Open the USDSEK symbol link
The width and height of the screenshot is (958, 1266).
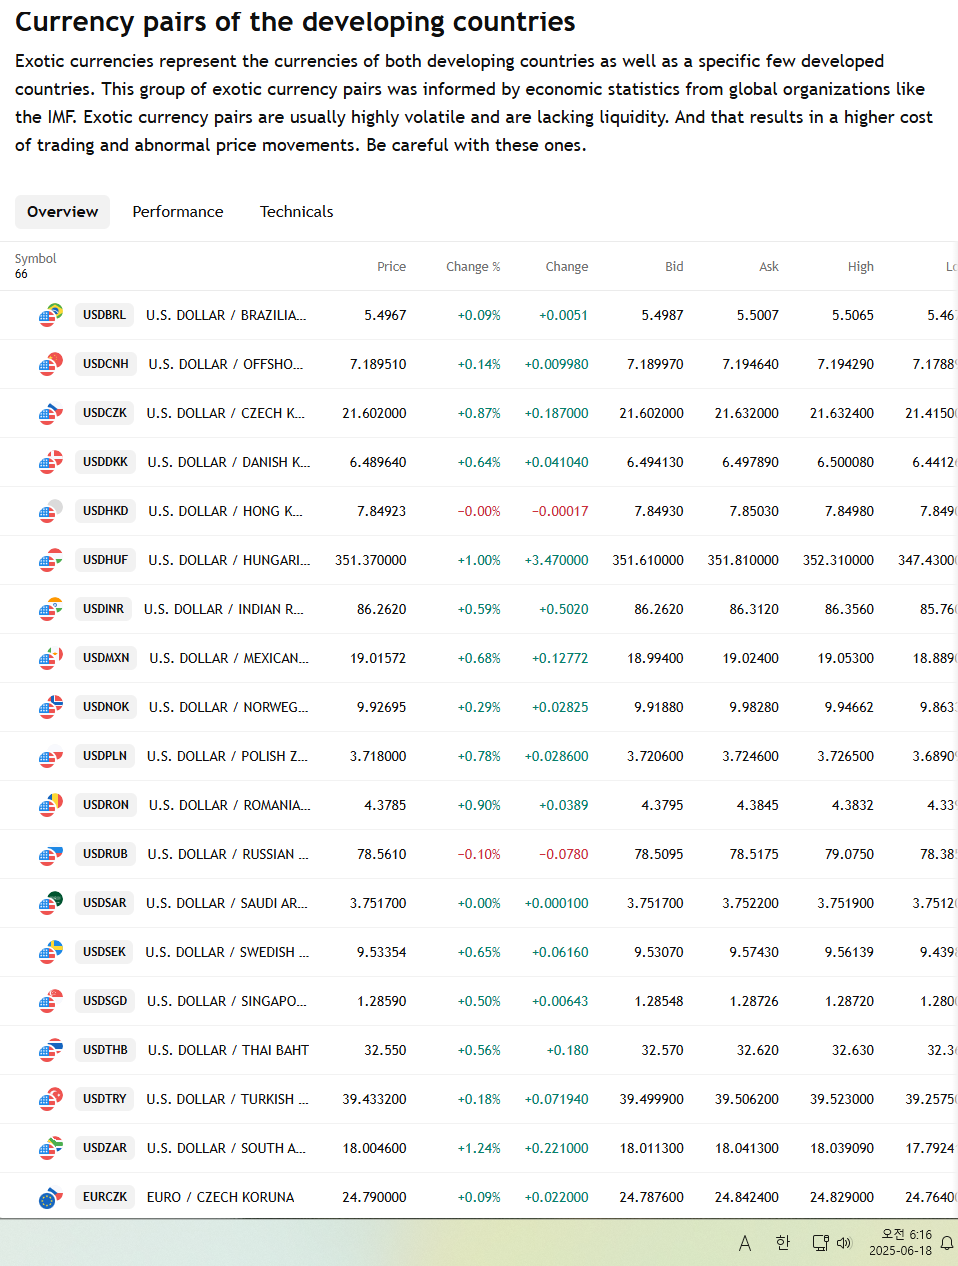tap(104, 952)
